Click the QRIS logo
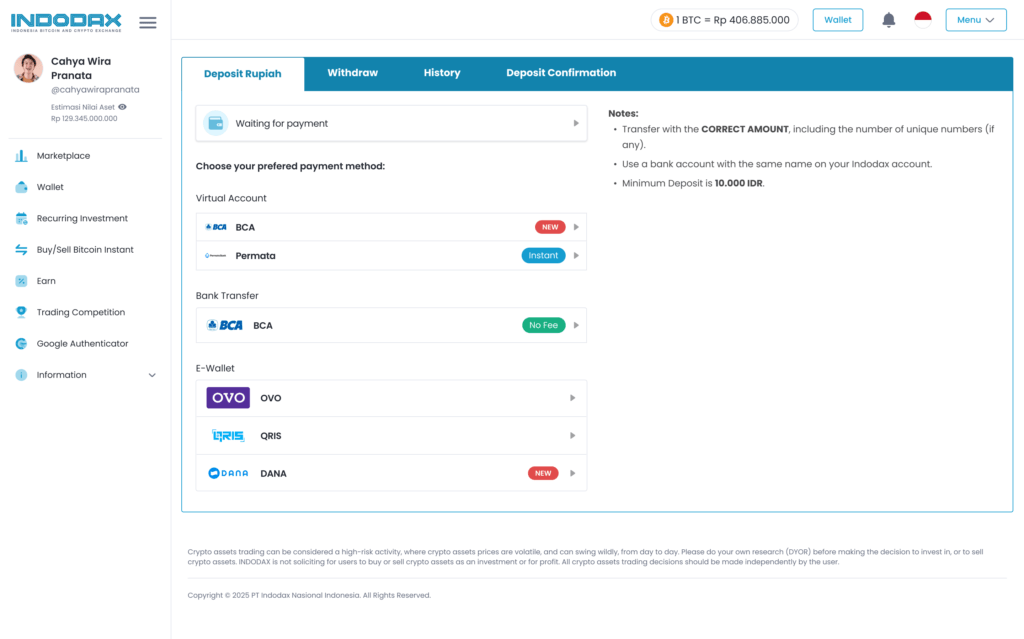 (x=228, y=436)
